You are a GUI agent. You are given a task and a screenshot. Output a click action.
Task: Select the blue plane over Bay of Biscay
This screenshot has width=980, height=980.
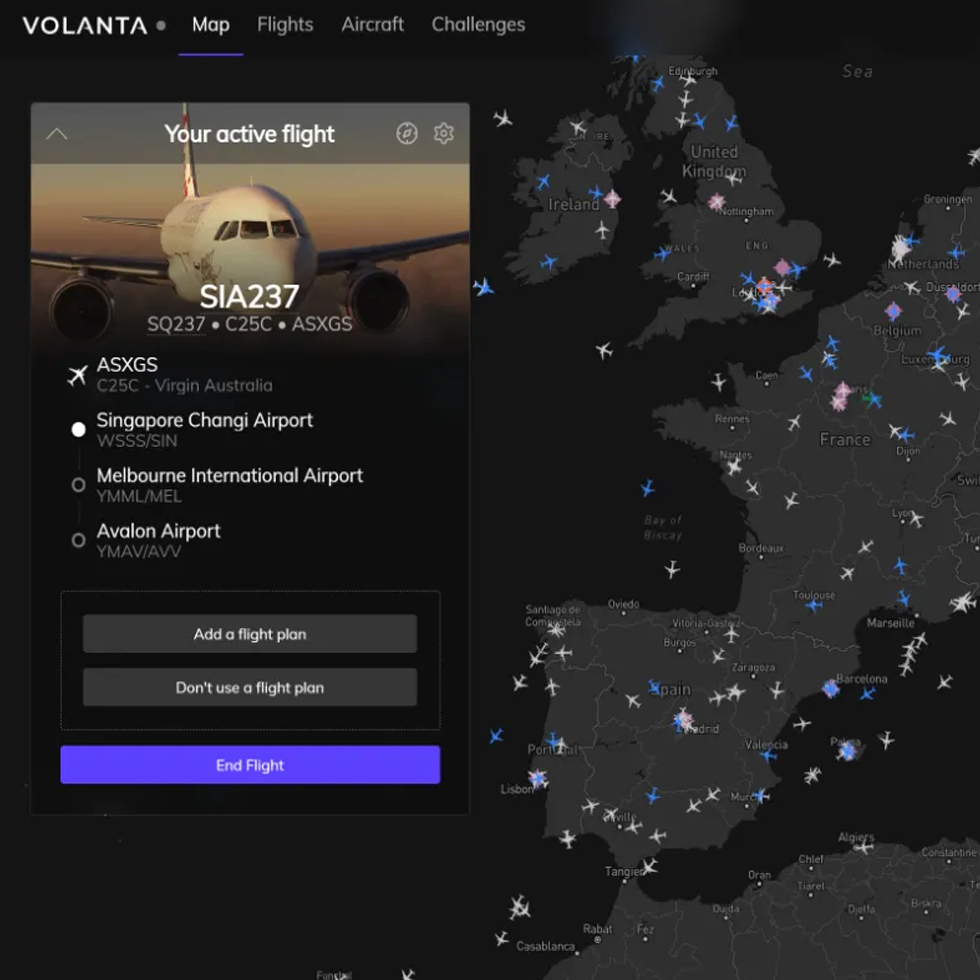648,488
